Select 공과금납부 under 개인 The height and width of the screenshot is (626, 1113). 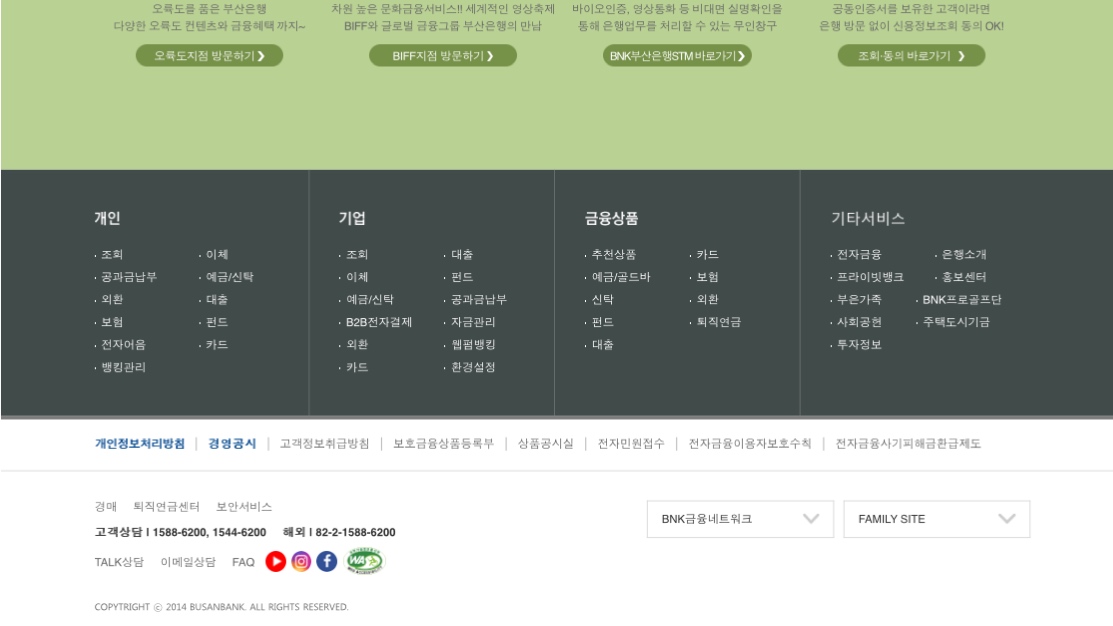(128, 277)
